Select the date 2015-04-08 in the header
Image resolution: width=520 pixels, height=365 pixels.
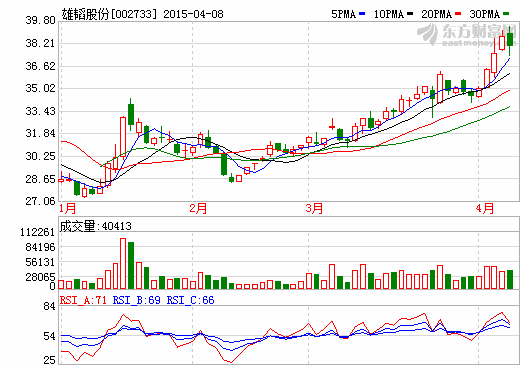pyautogui.click(x=193, y=14)
